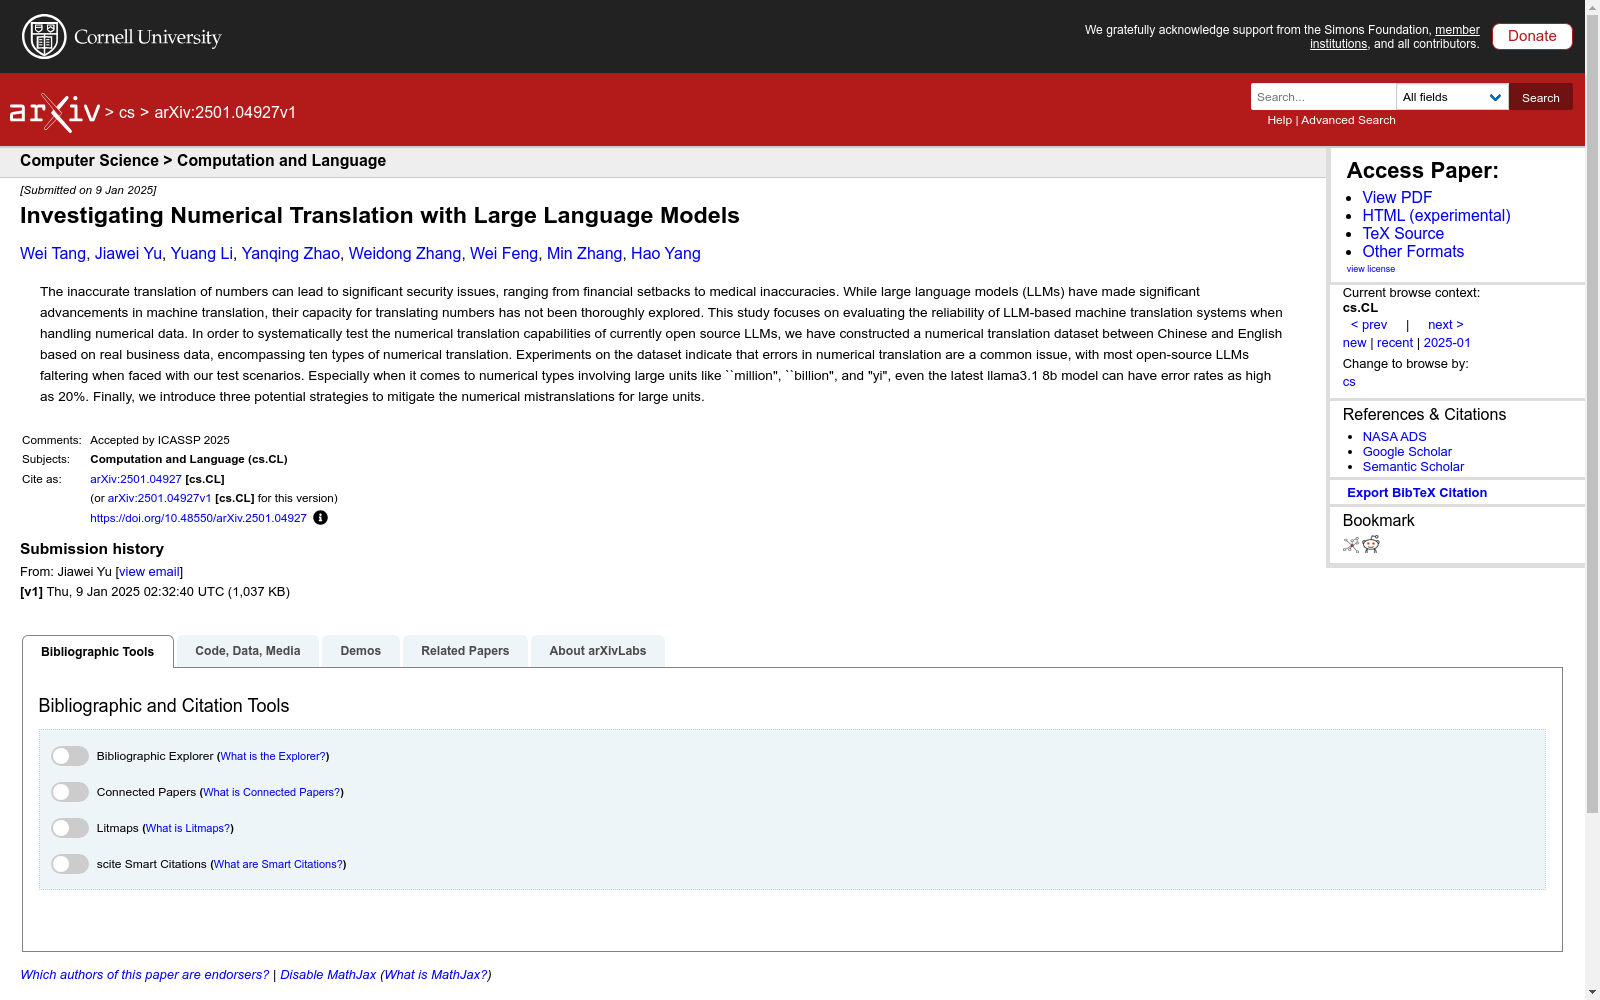The image size is (1600, 1000).
Task: Open NASA ADS citations link
Action: tap(1394, 437)
